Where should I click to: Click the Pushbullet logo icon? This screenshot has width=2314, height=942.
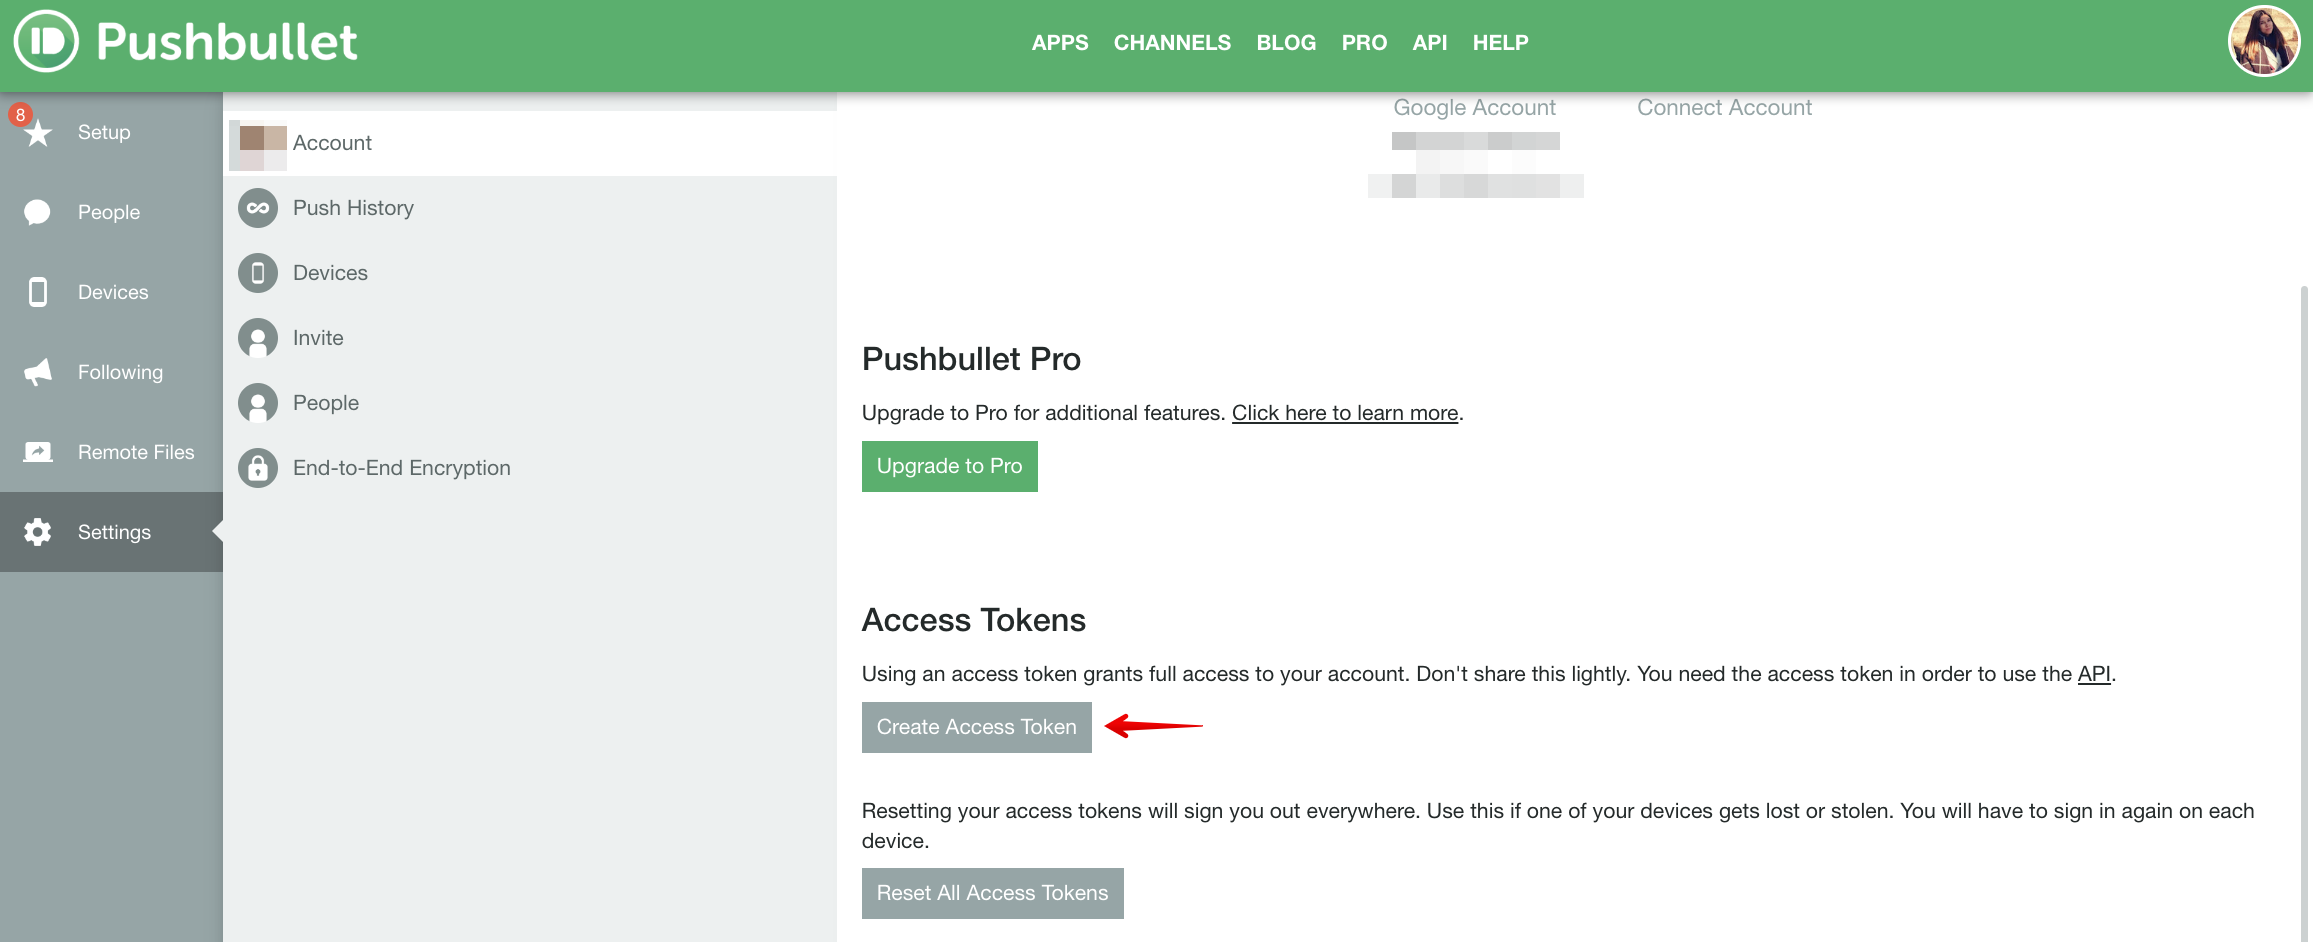coord(46,41)
